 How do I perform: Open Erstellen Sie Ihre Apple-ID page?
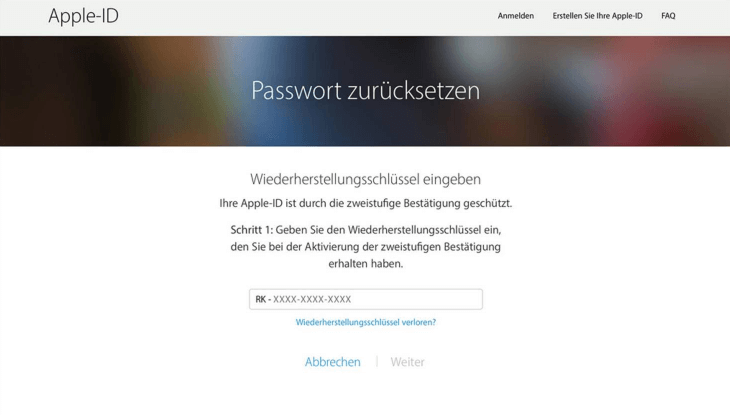597,16
